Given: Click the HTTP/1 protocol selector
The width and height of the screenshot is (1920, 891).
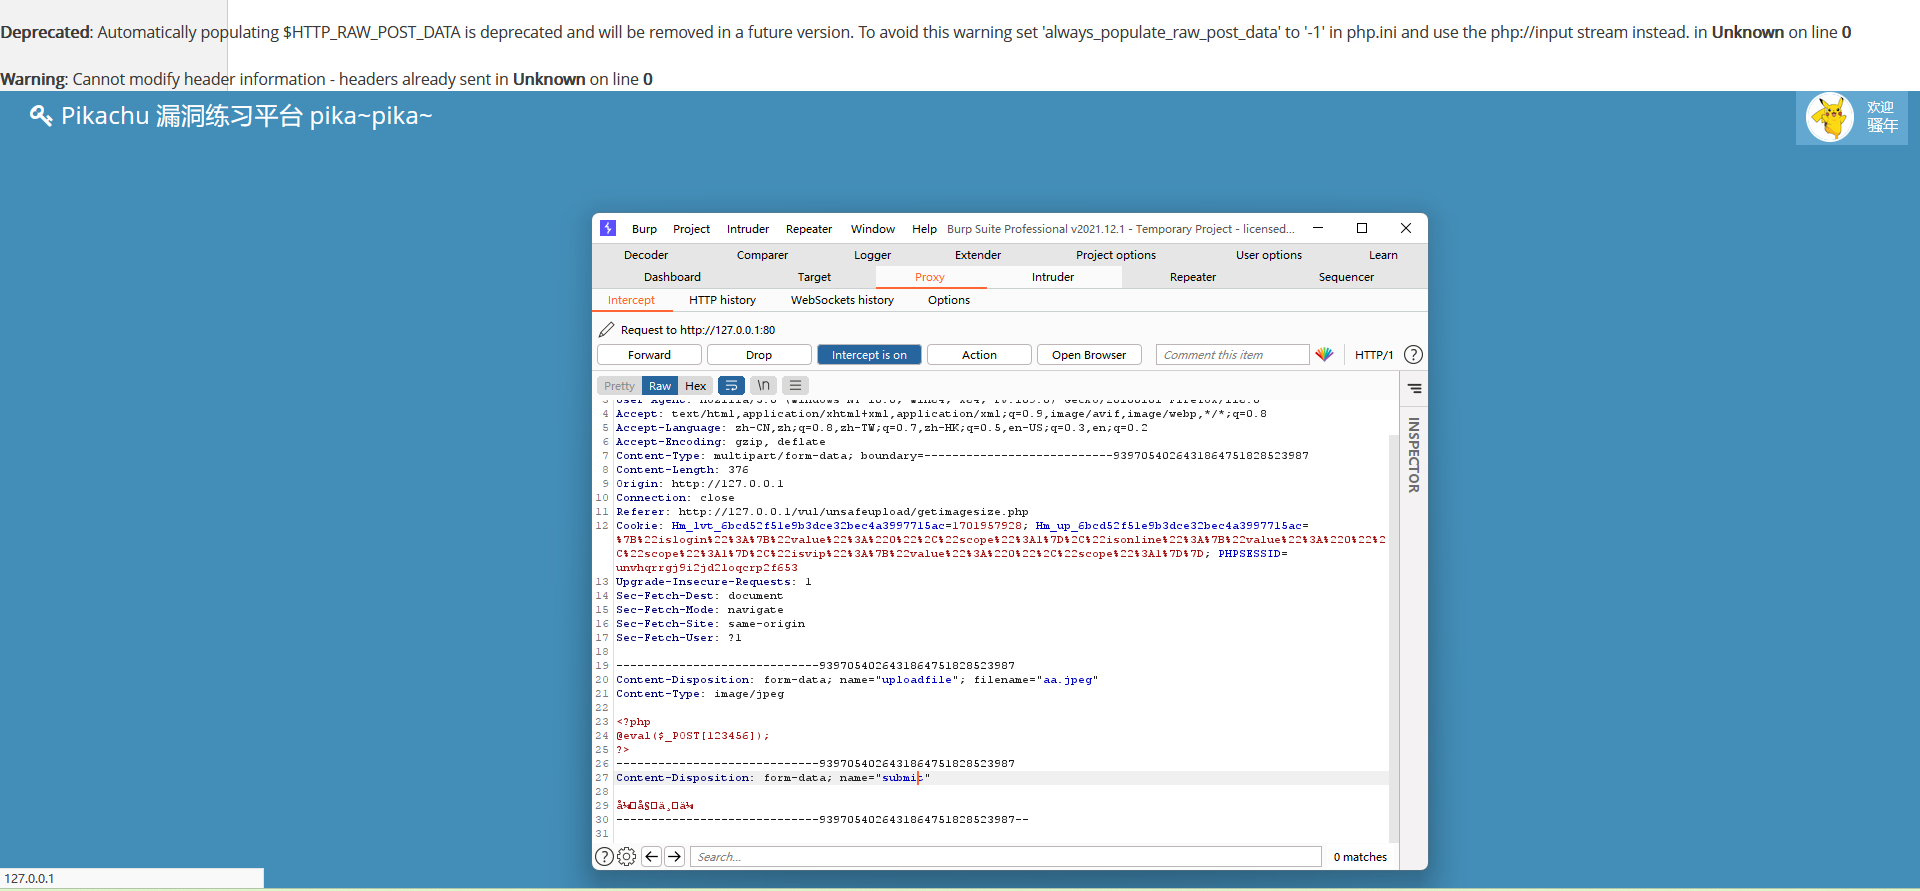Looking at the screenshot, I should point(1373,354).
